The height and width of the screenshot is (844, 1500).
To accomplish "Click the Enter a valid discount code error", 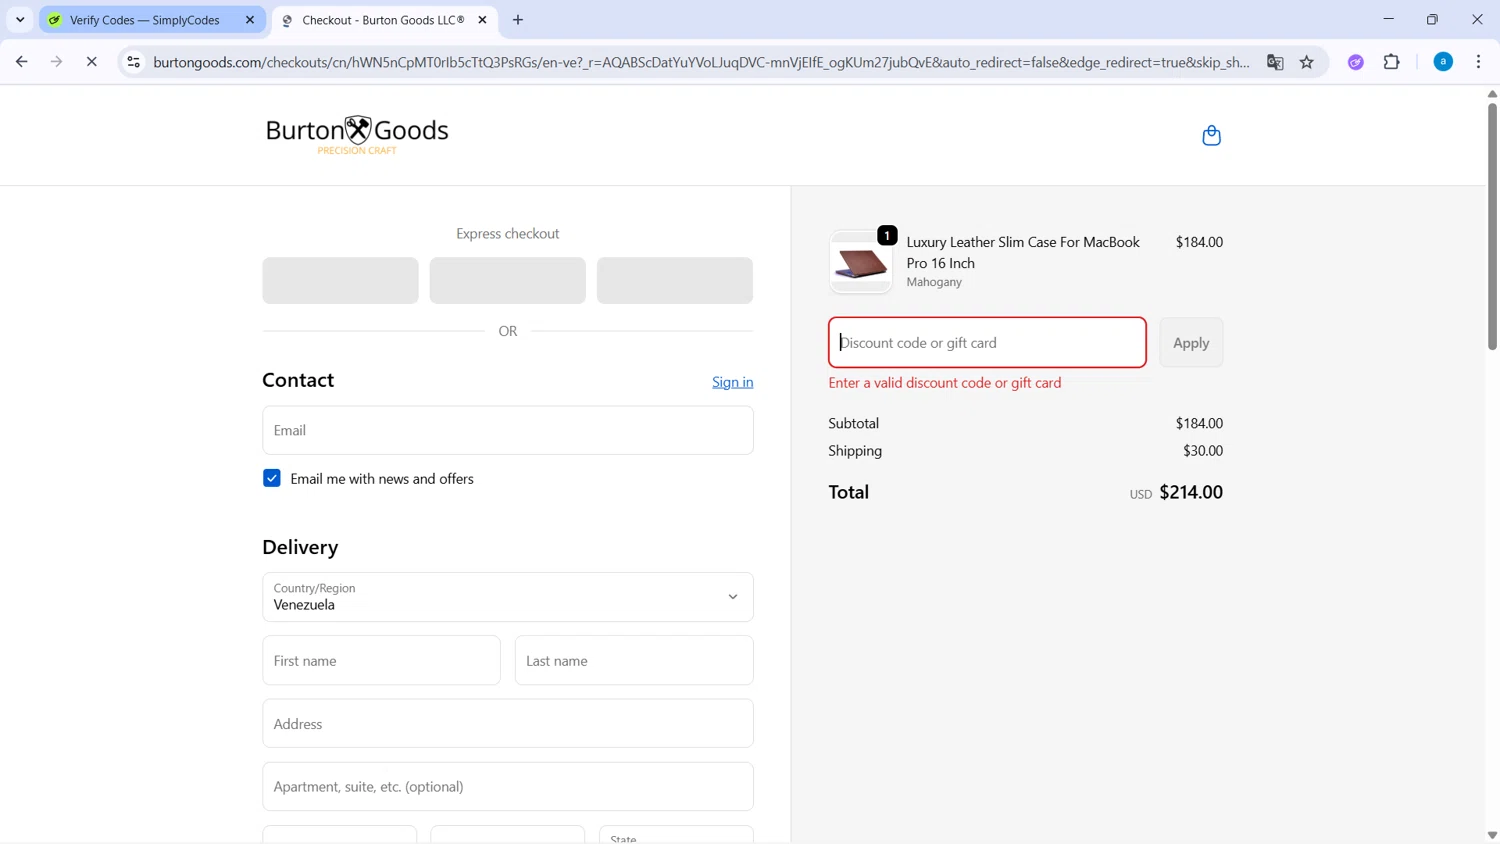I will coord(945,382).
